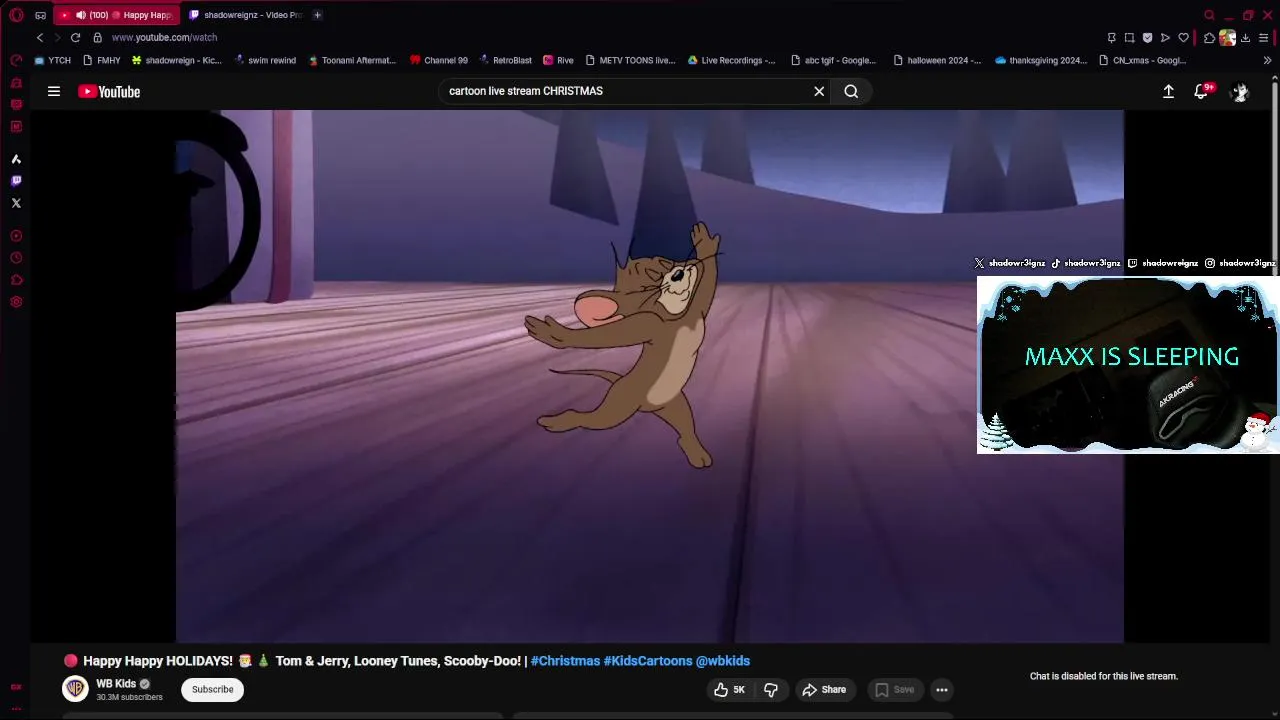Open the sidebar X icon
1280x720 pixels.
[16, 203]
